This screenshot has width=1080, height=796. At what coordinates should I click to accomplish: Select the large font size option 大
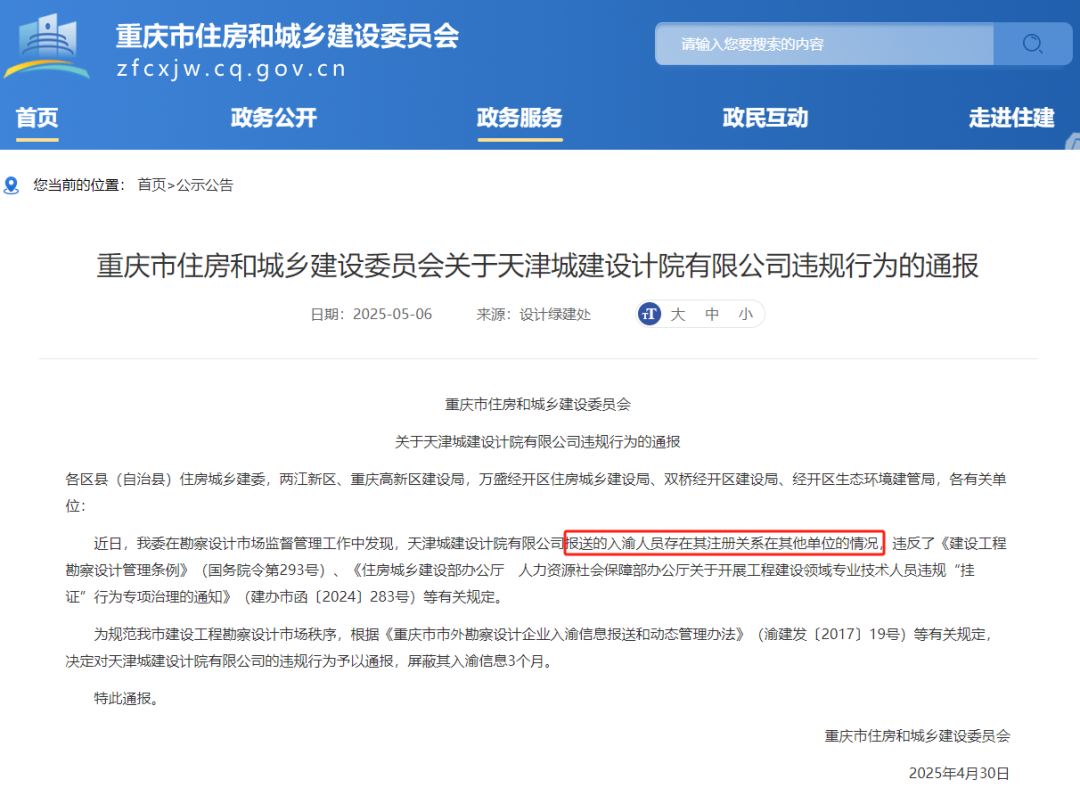[x=678, y=314]
